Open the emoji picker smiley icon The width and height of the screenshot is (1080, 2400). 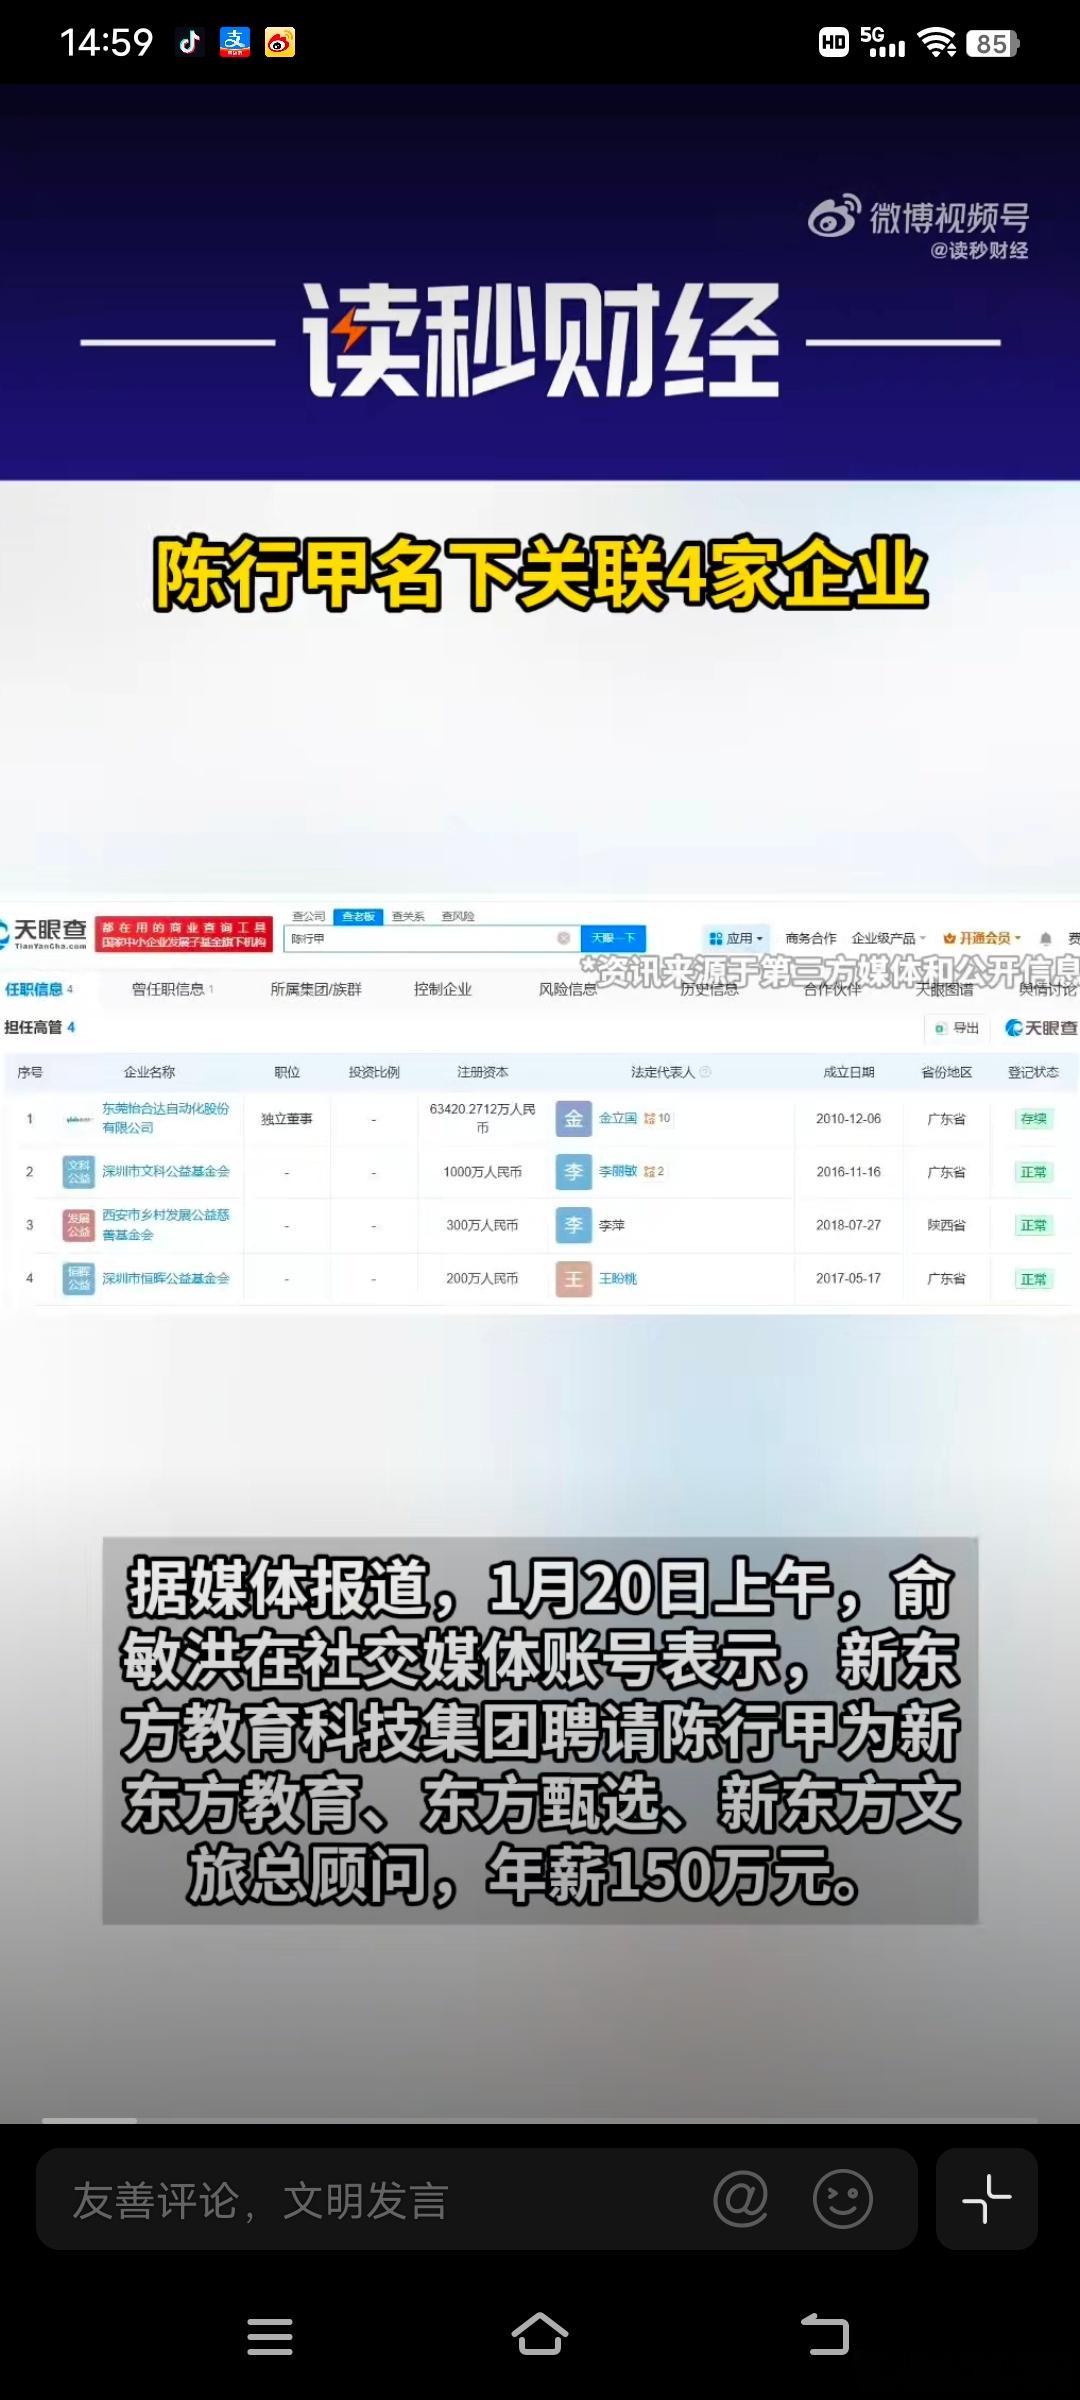pyautogui.click(x=843, y=2199)
